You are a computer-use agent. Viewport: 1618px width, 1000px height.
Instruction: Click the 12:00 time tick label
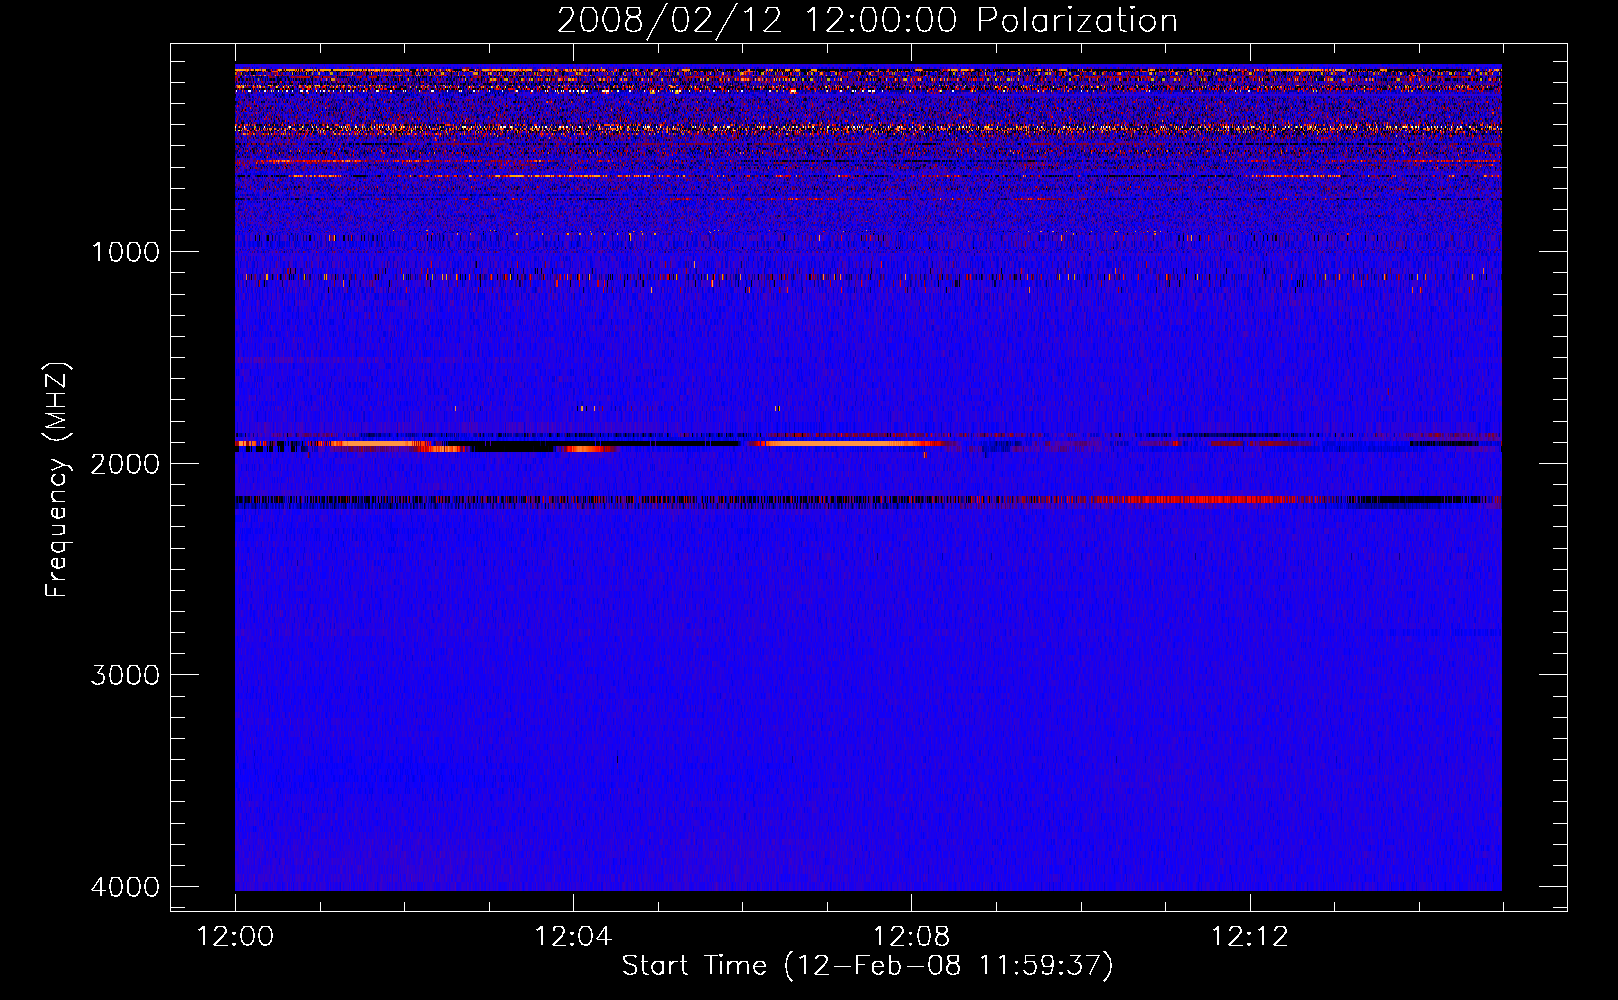click(235, 937)
